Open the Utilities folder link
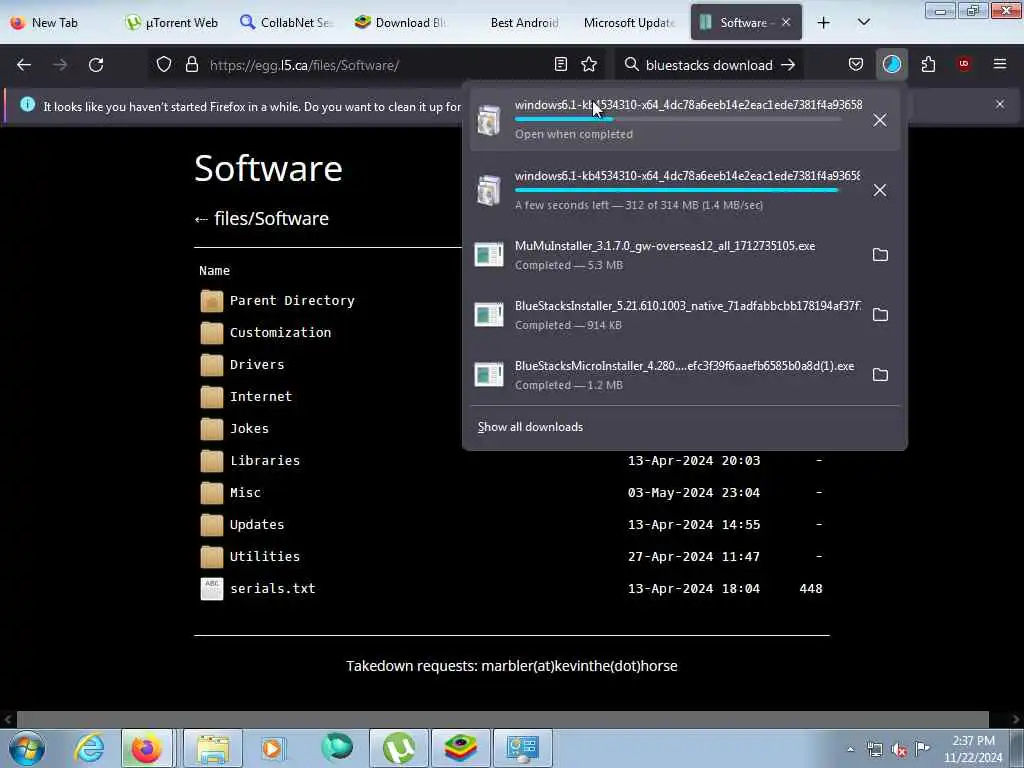Viewport: 1024px width, 768px height. click(265, 557)
